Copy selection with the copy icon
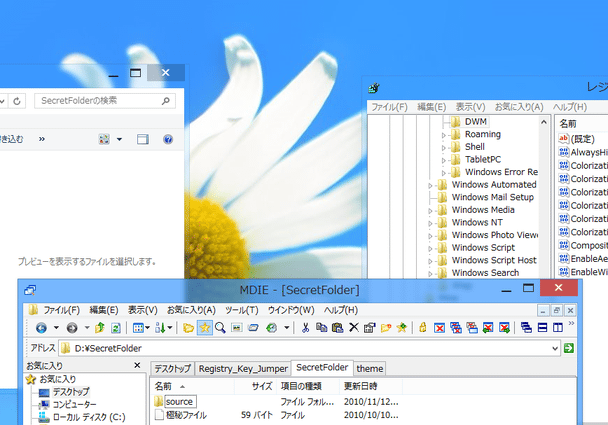The width and height of the screenshot is (608, 425). click(321, 328)
